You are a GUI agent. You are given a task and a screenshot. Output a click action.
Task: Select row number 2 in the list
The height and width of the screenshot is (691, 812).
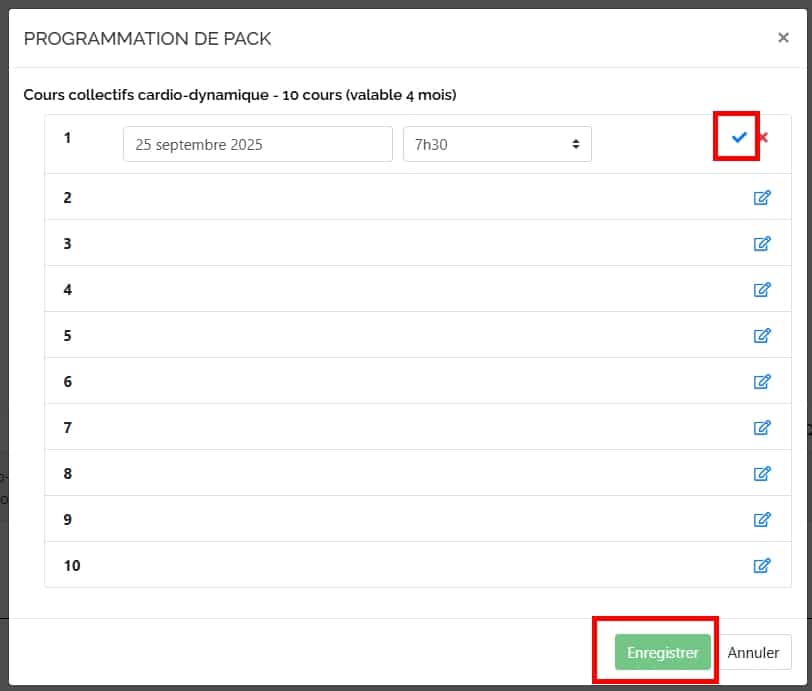pos(68,198)
